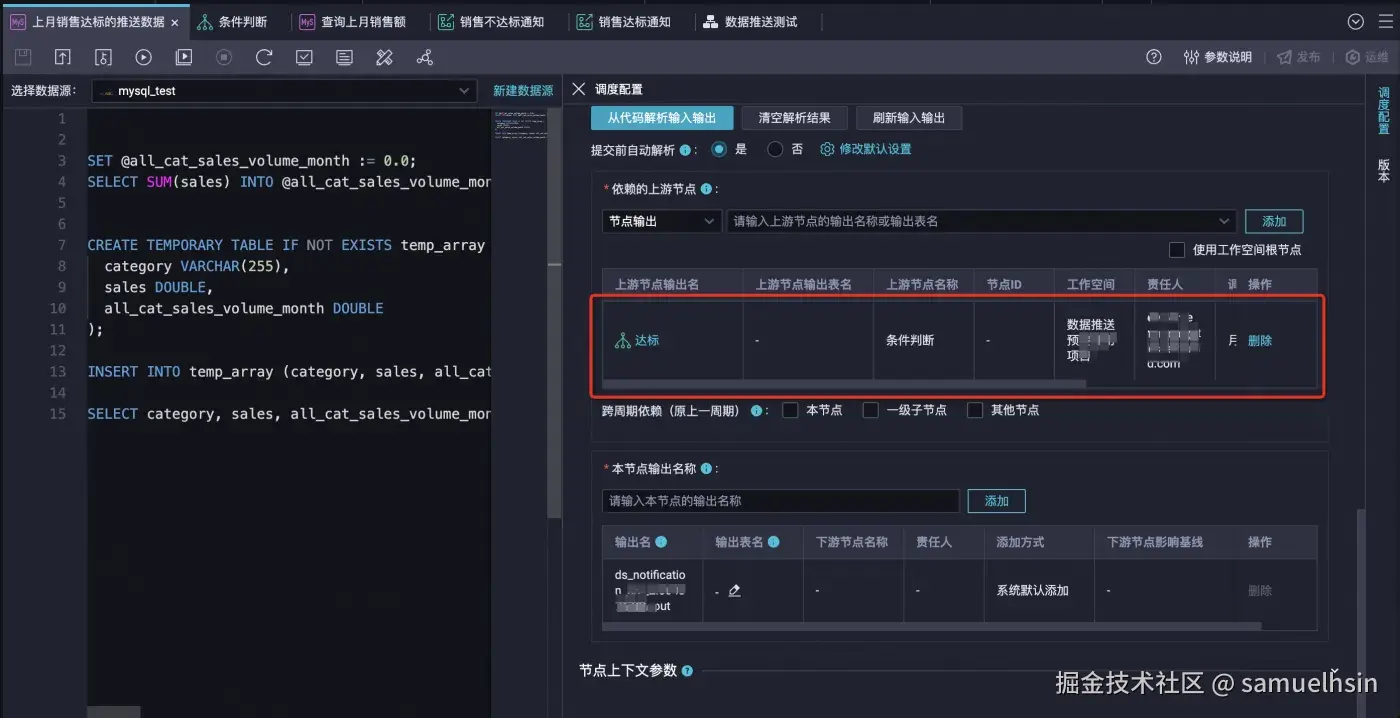The height and width of the screenshot is (718, 1400).
Task: Select 是 for auto parse before submit
Action: click(718, 149)
